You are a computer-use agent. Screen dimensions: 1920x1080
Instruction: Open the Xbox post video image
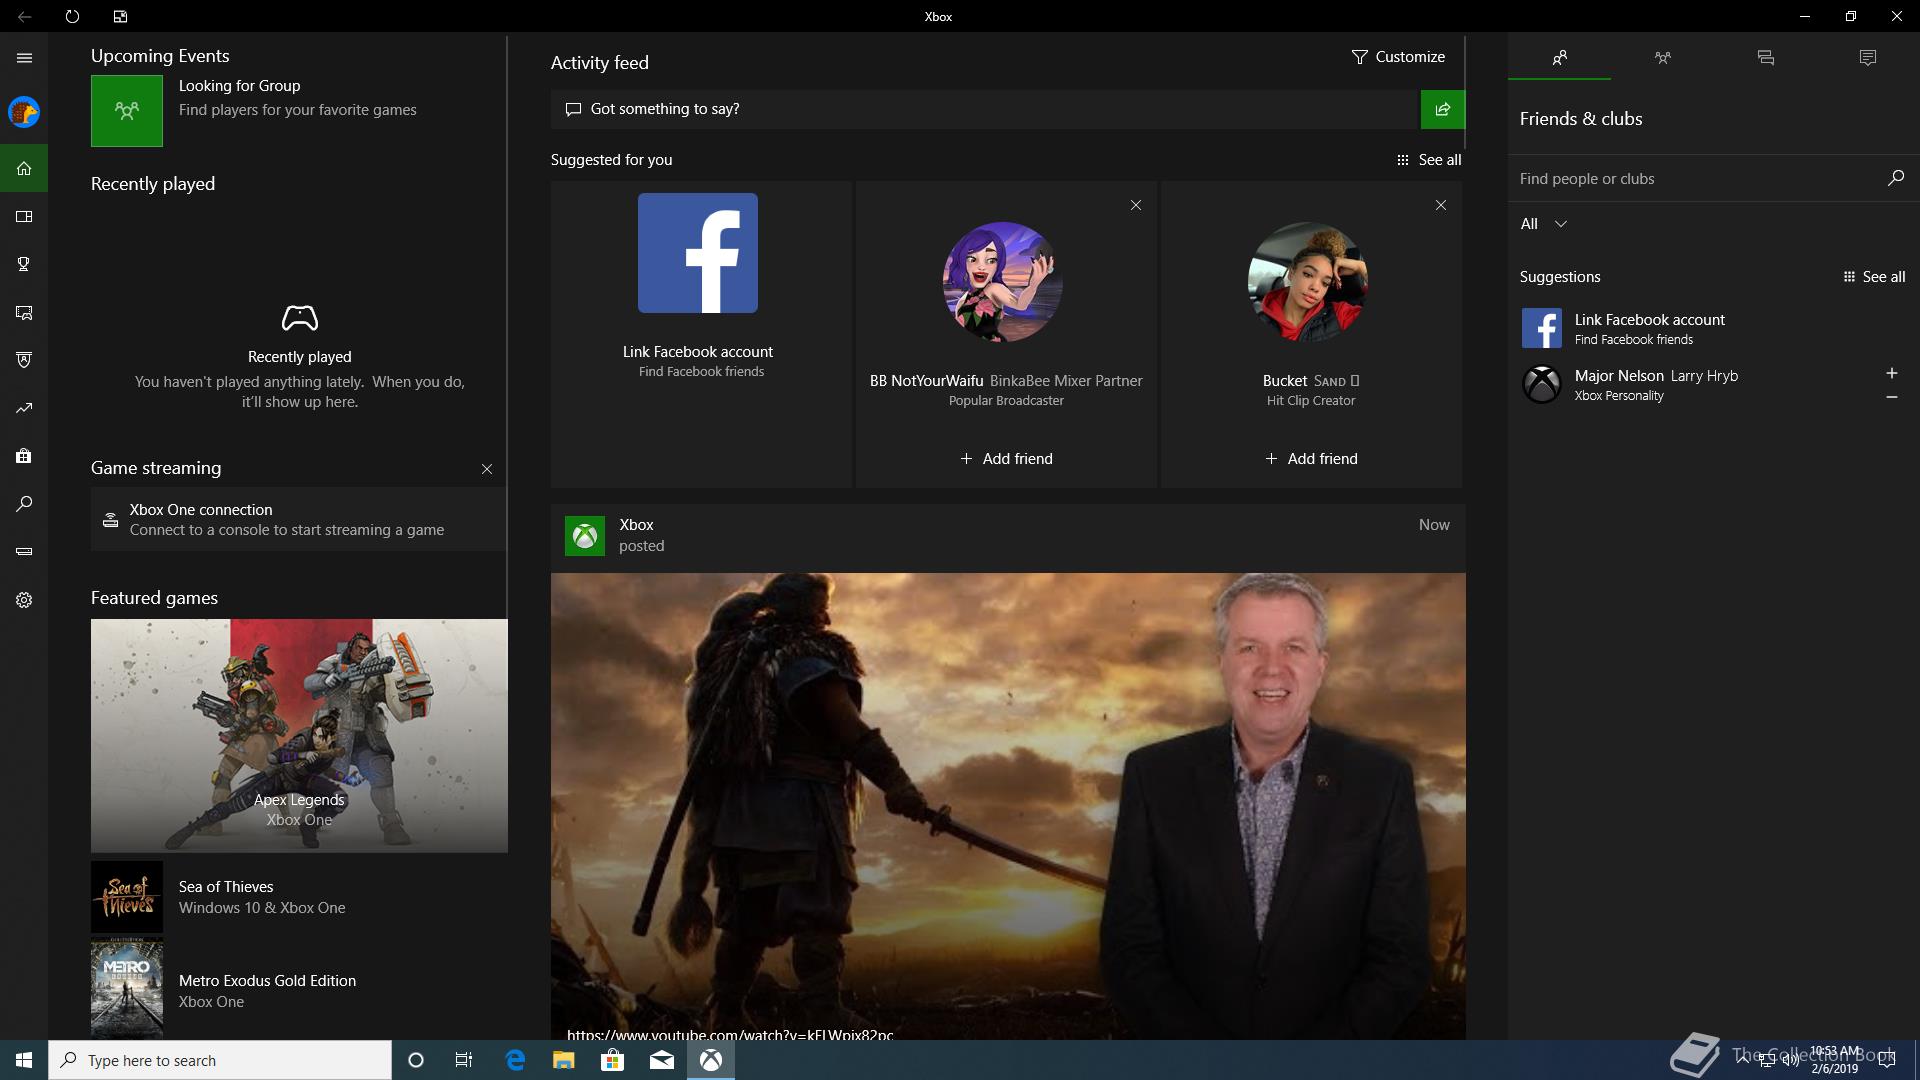1008,806
